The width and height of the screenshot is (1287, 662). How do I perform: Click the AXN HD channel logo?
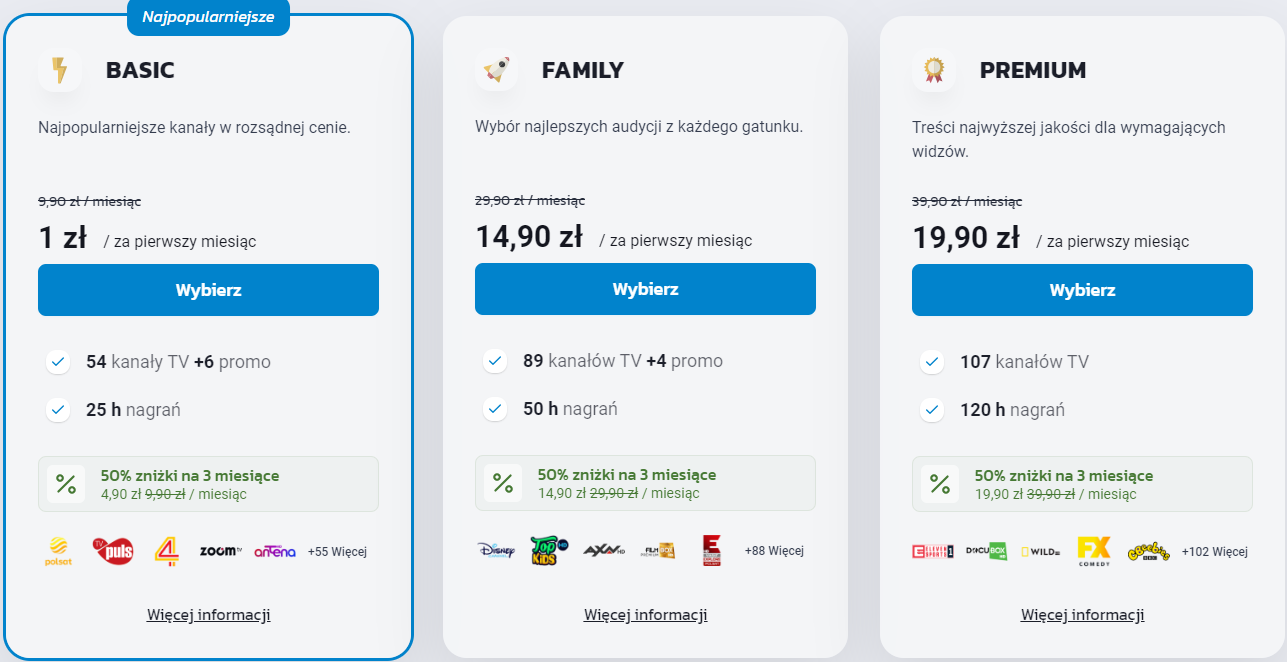tap(603, 550)
